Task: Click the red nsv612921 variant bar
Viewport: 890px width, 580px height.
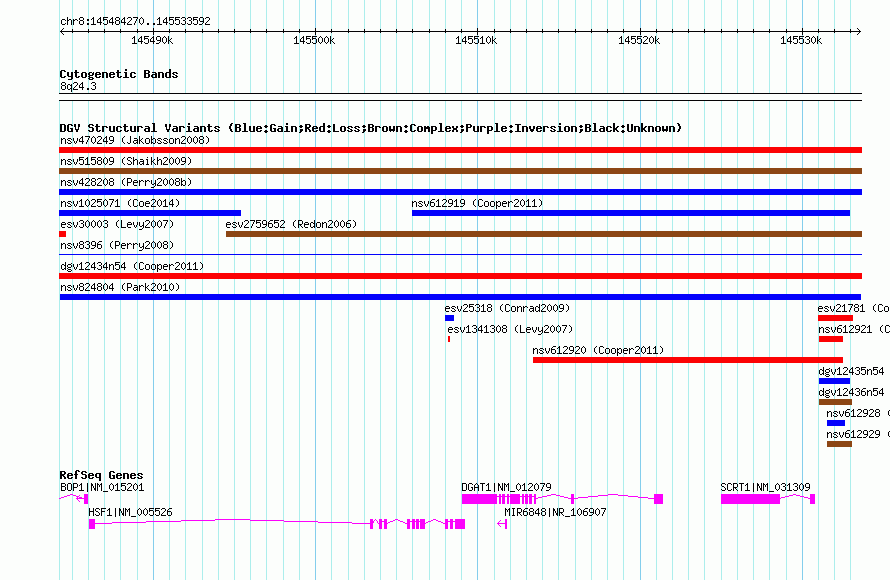Action: 831,339
